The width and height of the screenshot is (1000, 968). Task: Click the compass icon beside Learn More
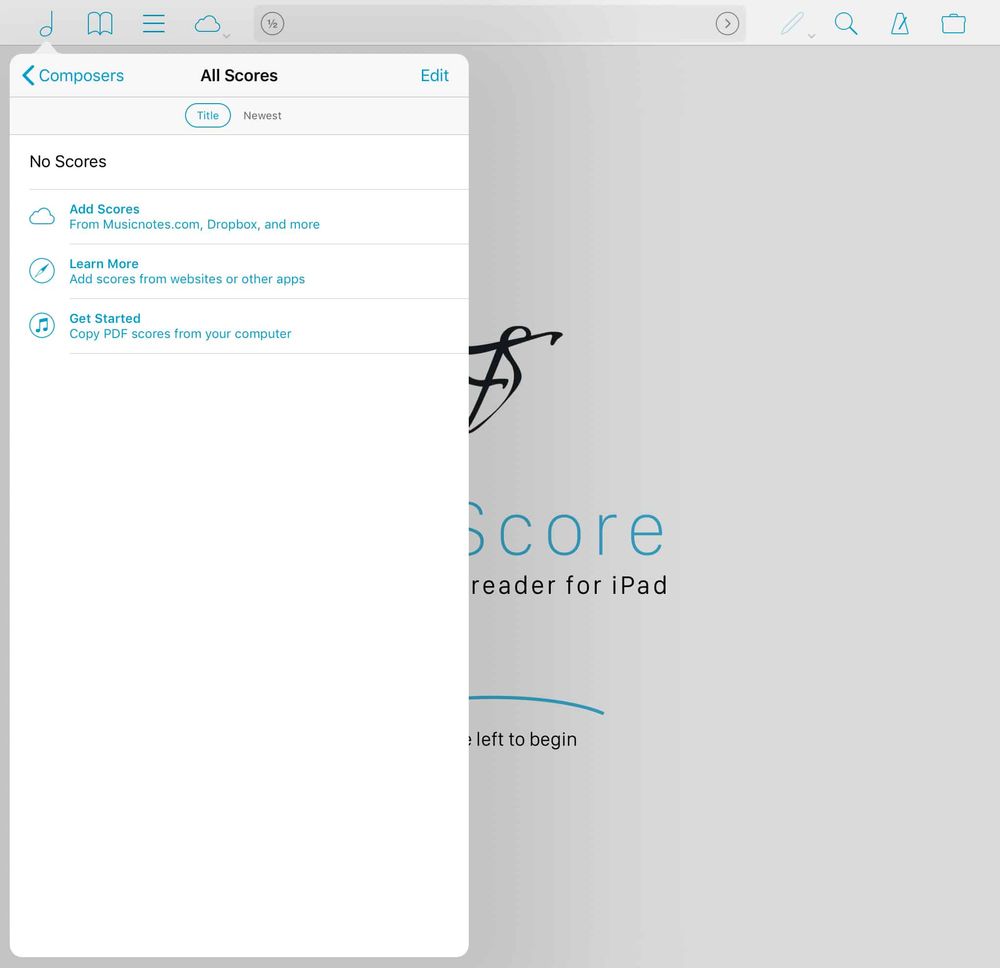point(42,271)
